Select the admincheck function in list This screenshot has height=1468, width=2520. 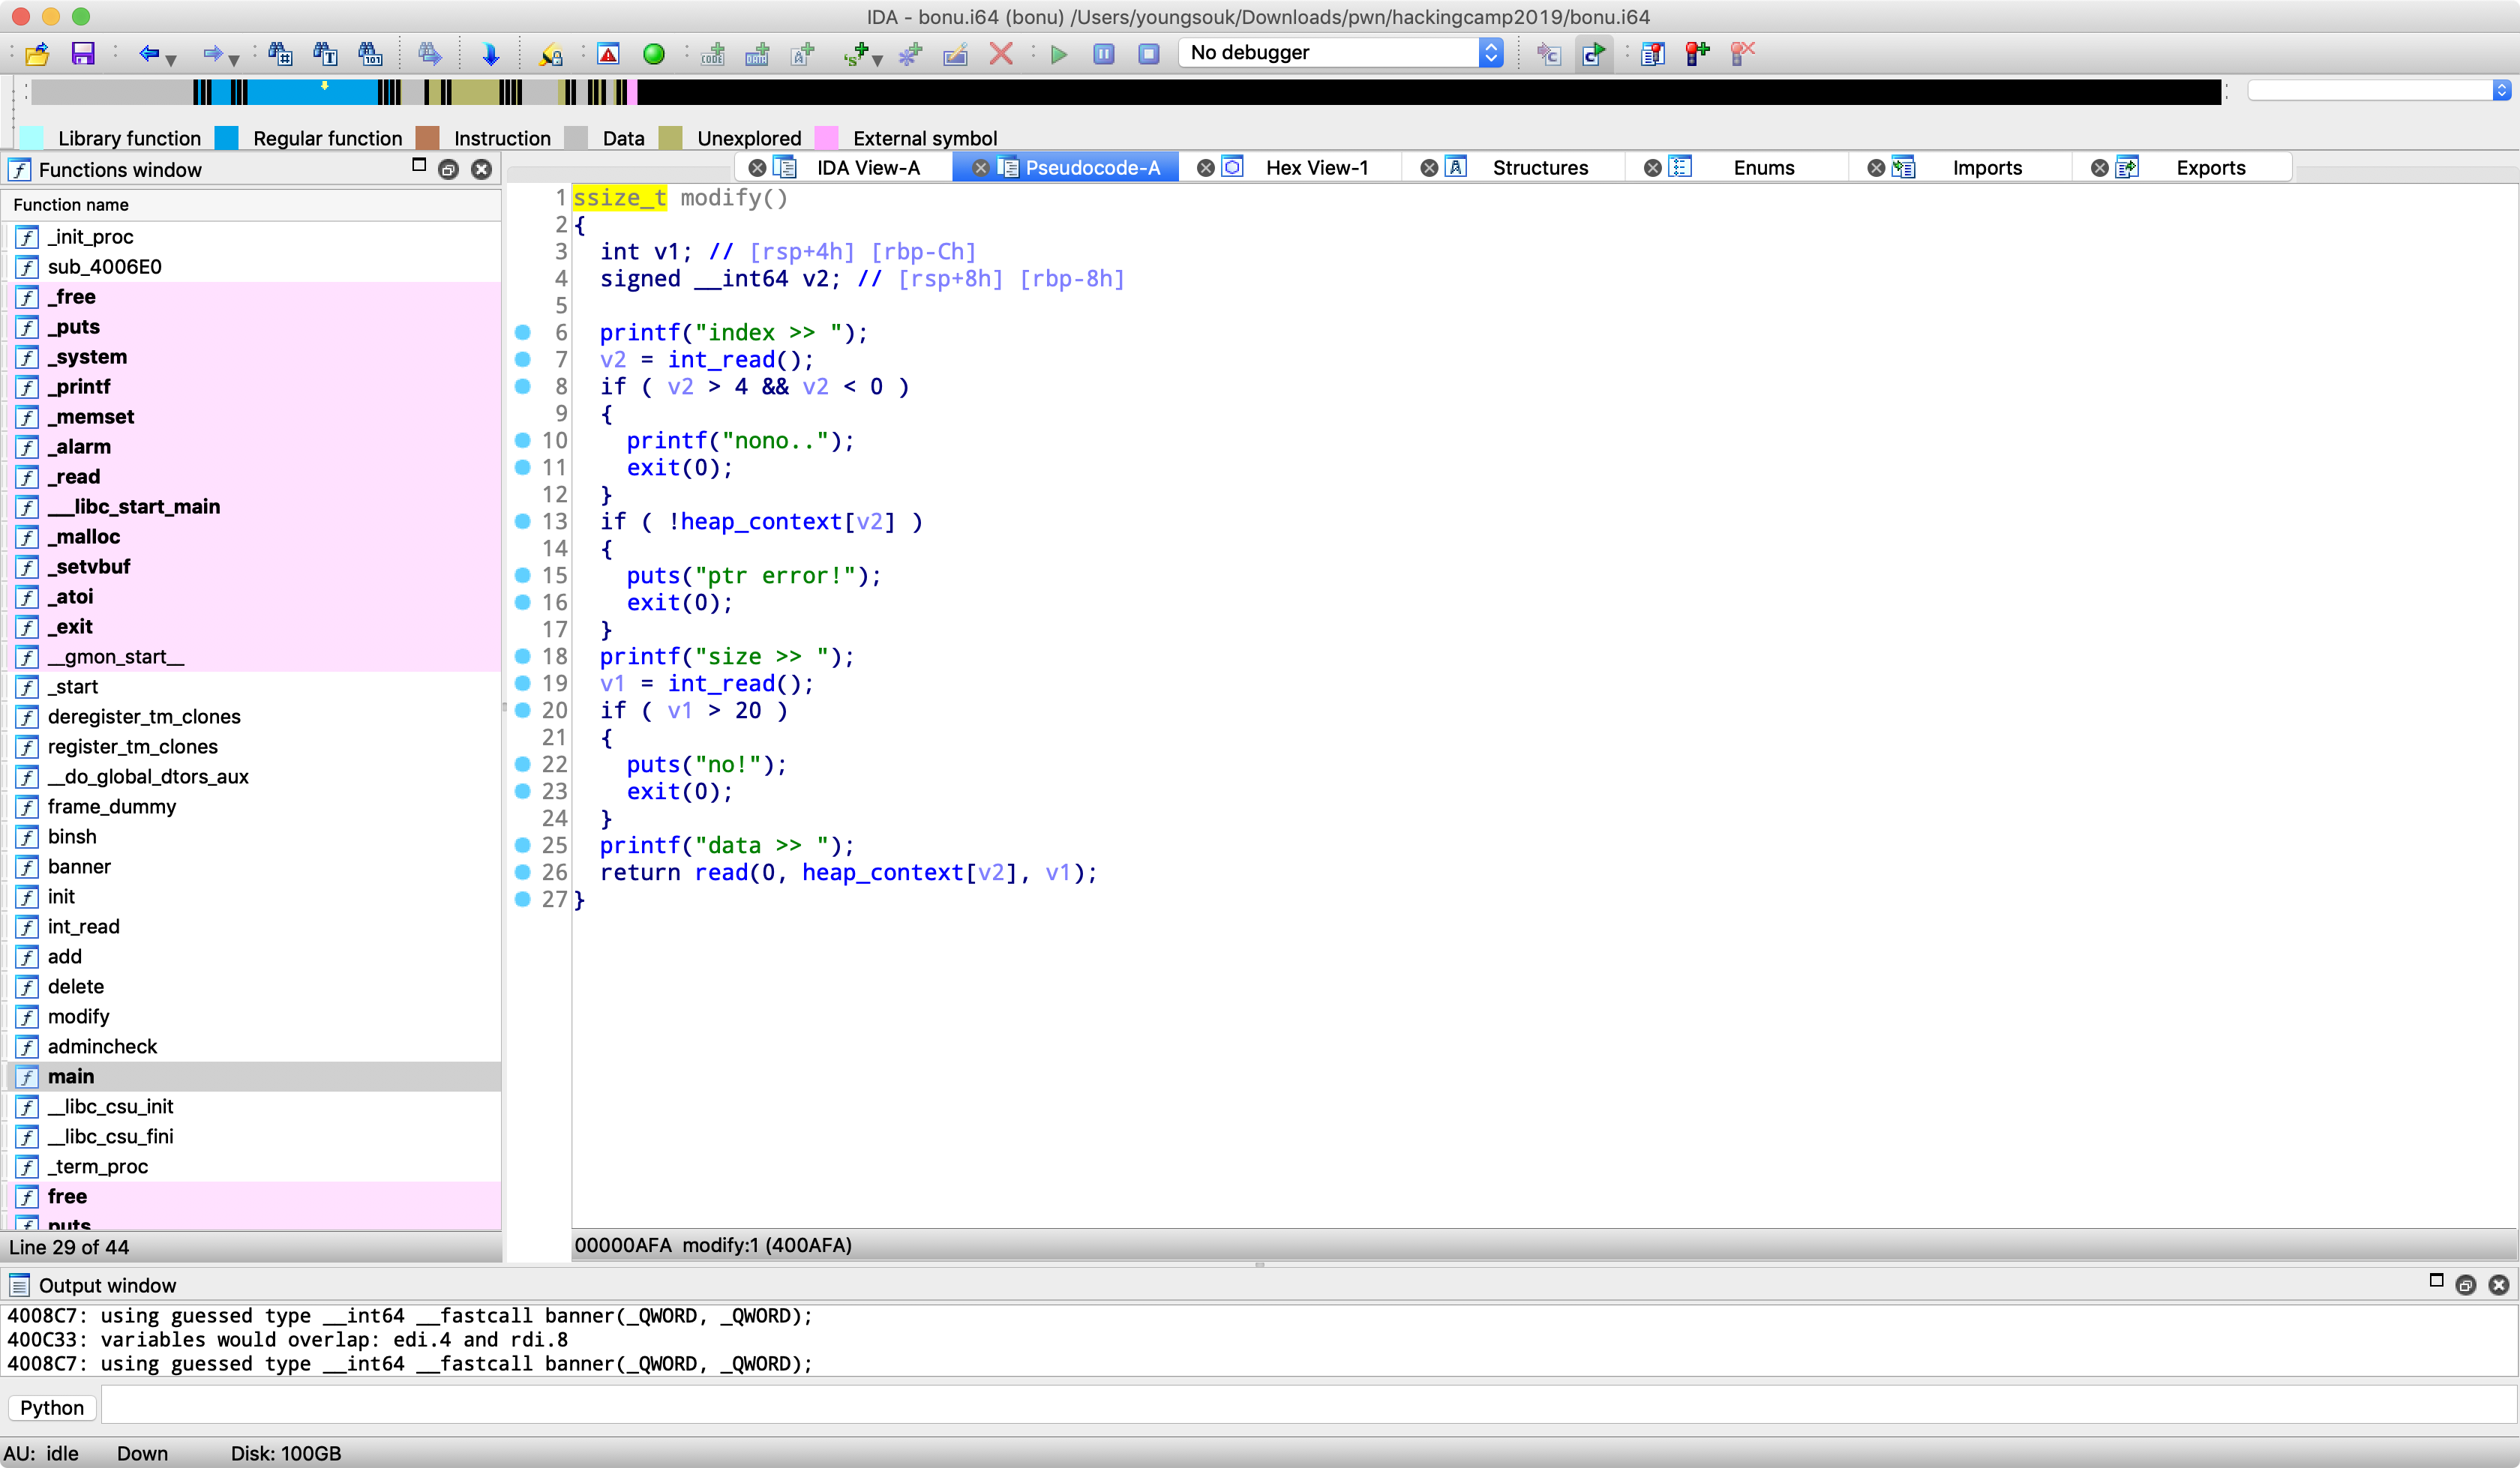point(102,1046)
